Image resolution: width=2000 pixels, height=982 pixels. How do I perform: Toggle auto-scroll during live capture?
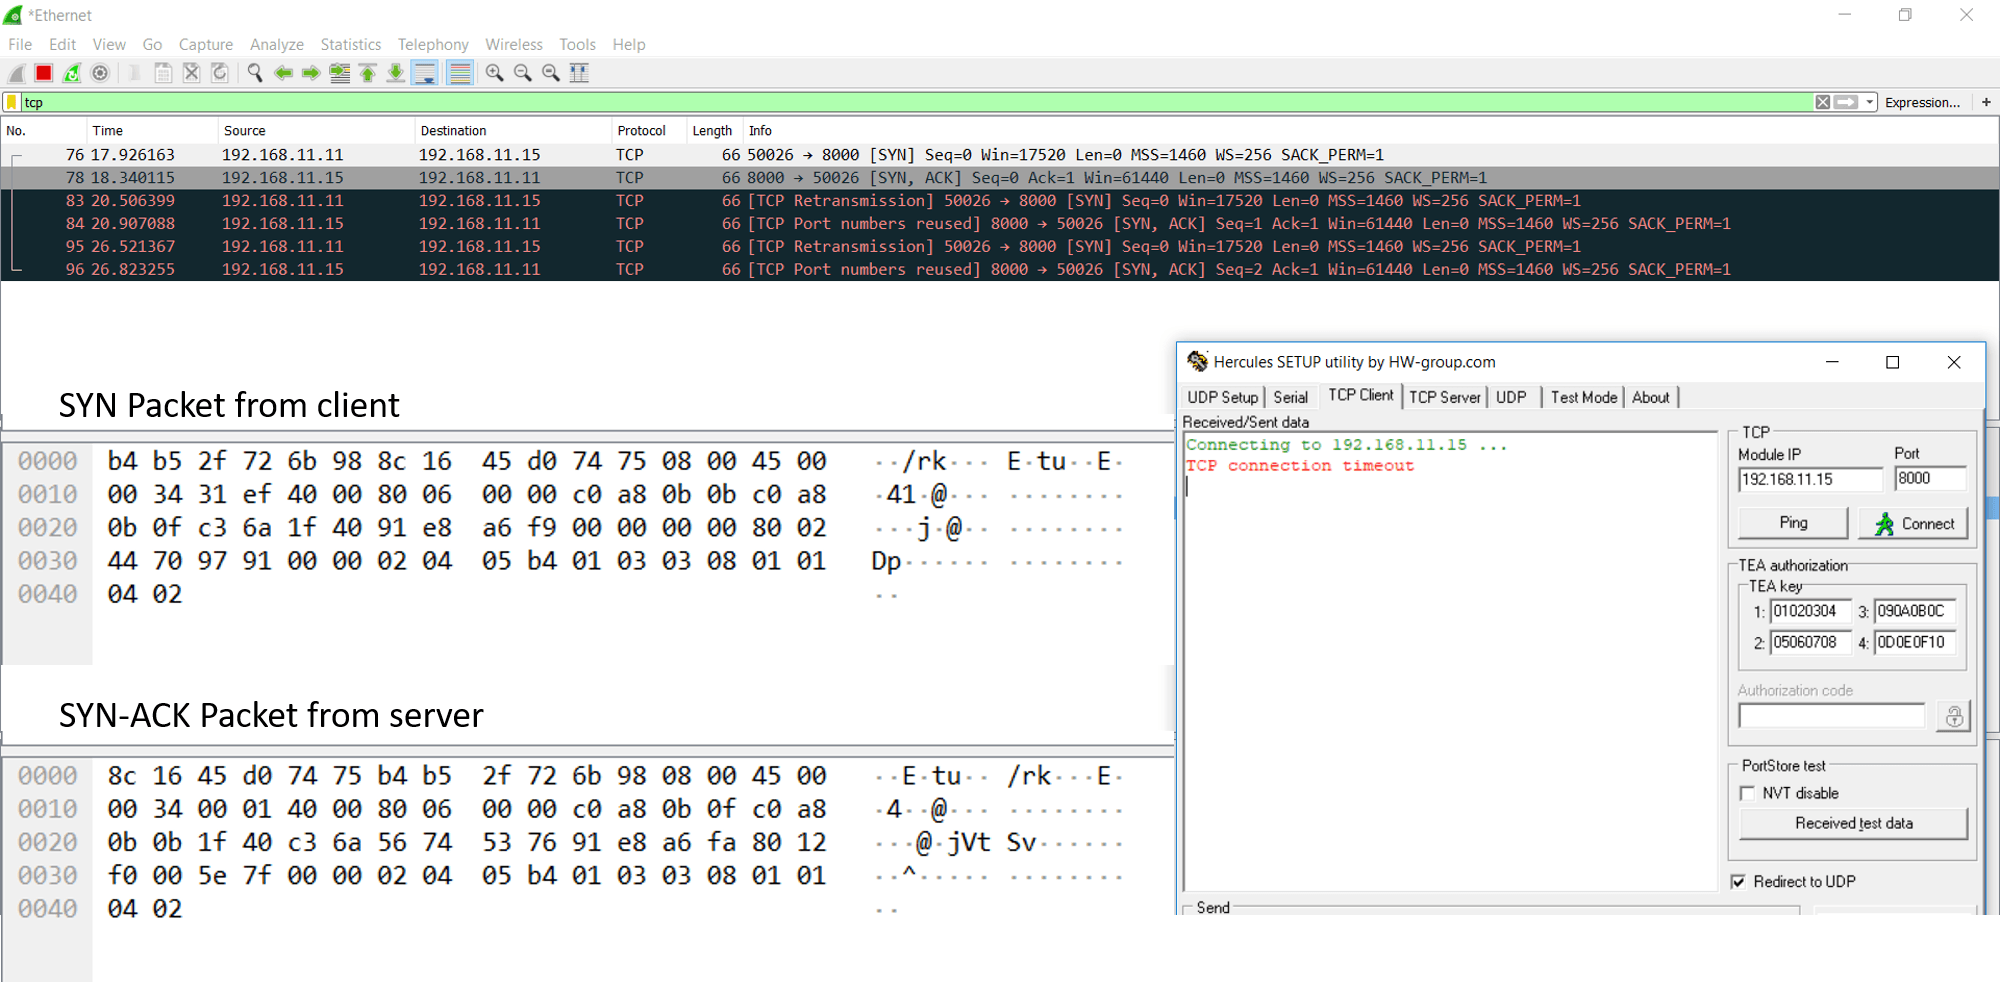coord(425,73)
